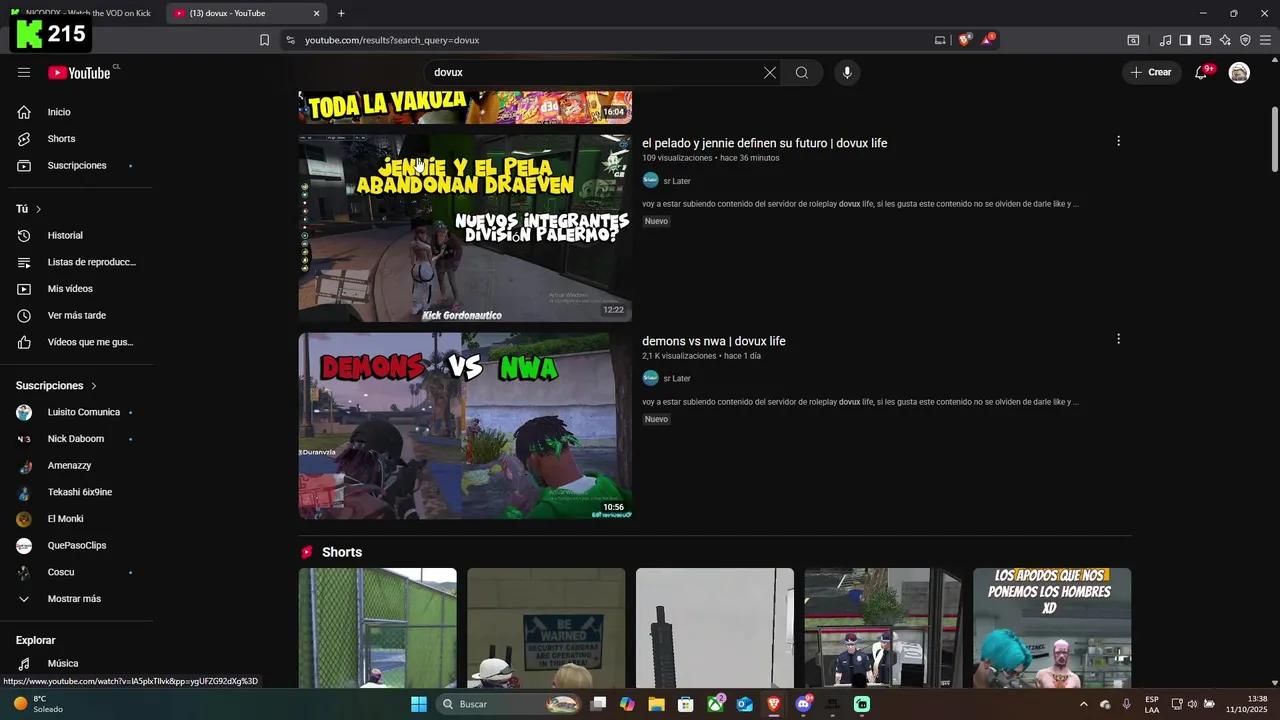Viewport: 1280px width, 720px height.
Task: Click the browser address bar URL
Action: point(392,40)
